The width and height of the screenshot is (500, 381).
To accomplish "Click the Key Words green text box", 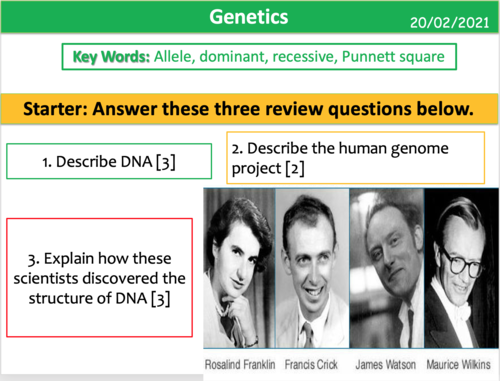I will 259,57.
